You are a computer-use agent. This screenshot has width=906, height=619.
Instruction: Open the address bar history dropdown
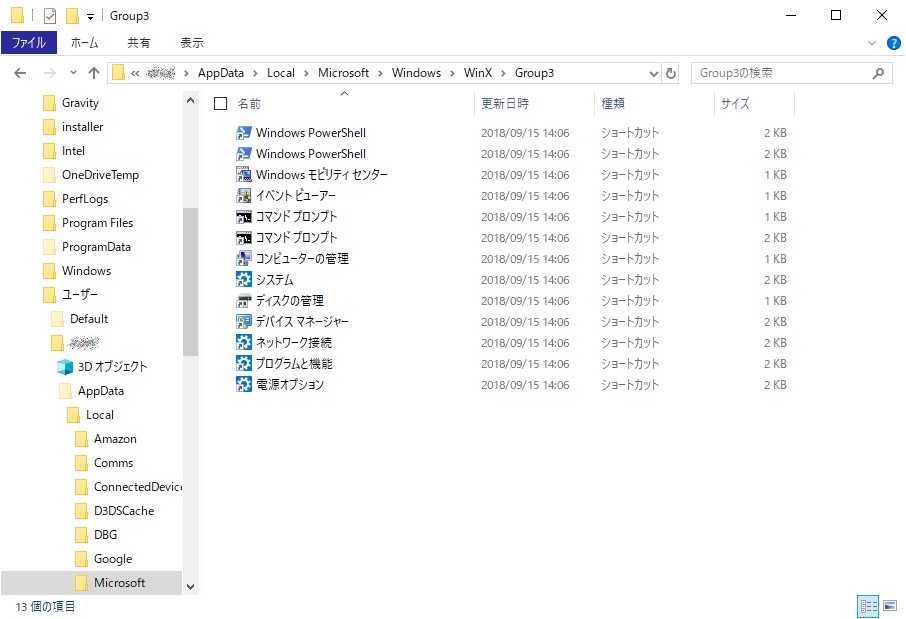(653, 73)
